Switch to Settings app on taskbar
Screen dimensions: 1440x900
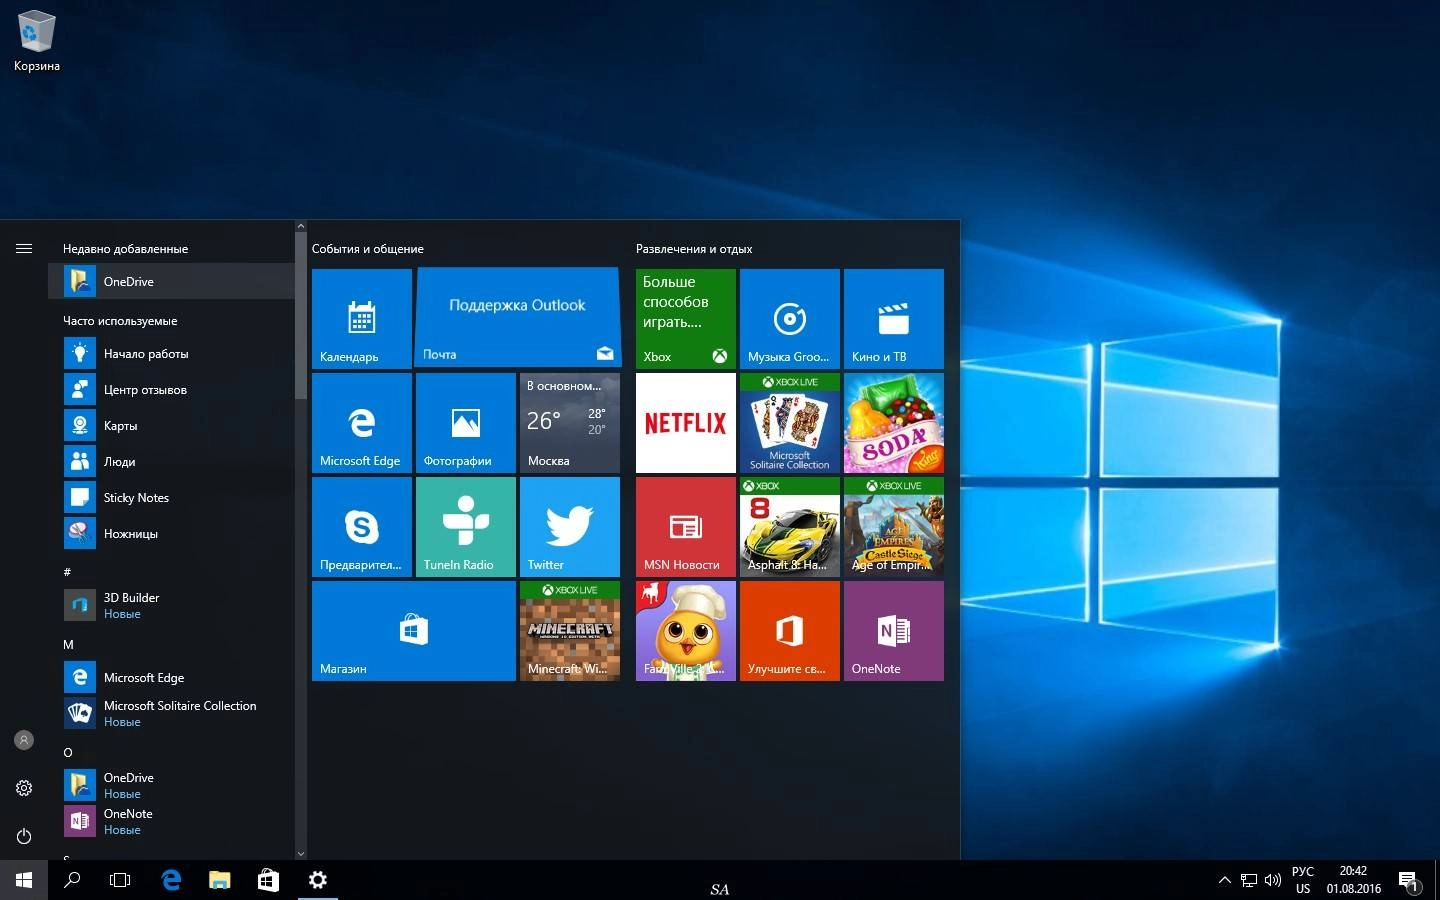[x=318, y=880]
